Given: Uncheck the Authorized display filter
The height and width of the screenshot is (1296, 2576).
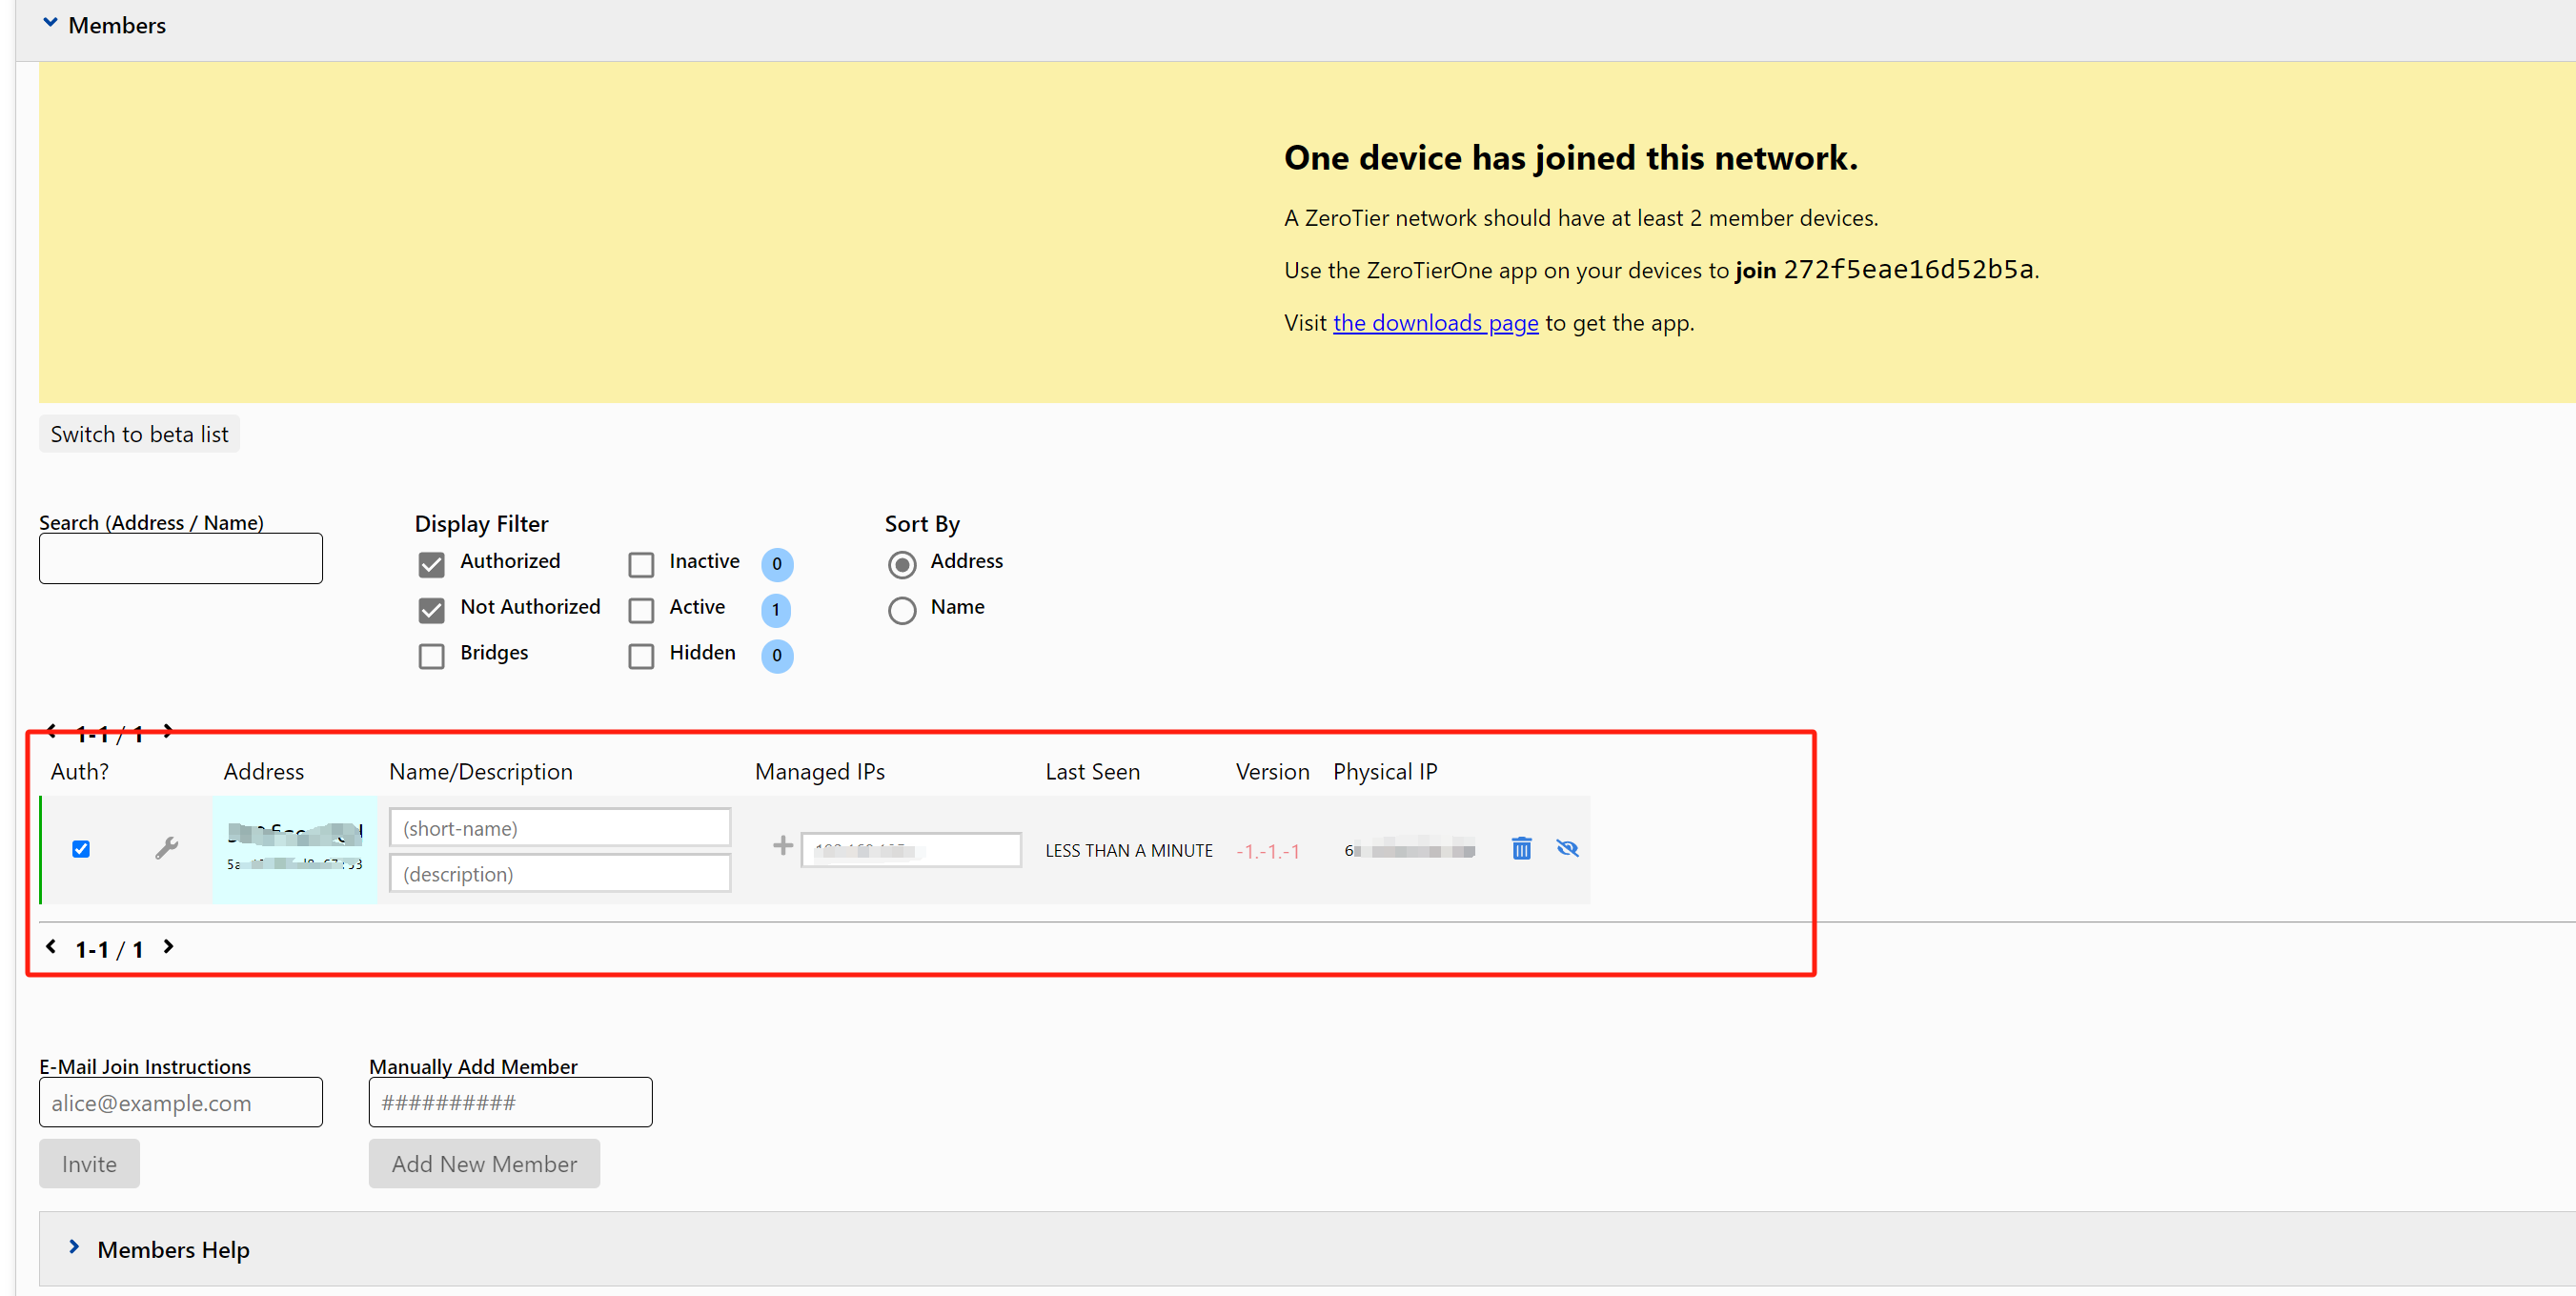Looking at the screenshot, I should [x=431, y=564].
